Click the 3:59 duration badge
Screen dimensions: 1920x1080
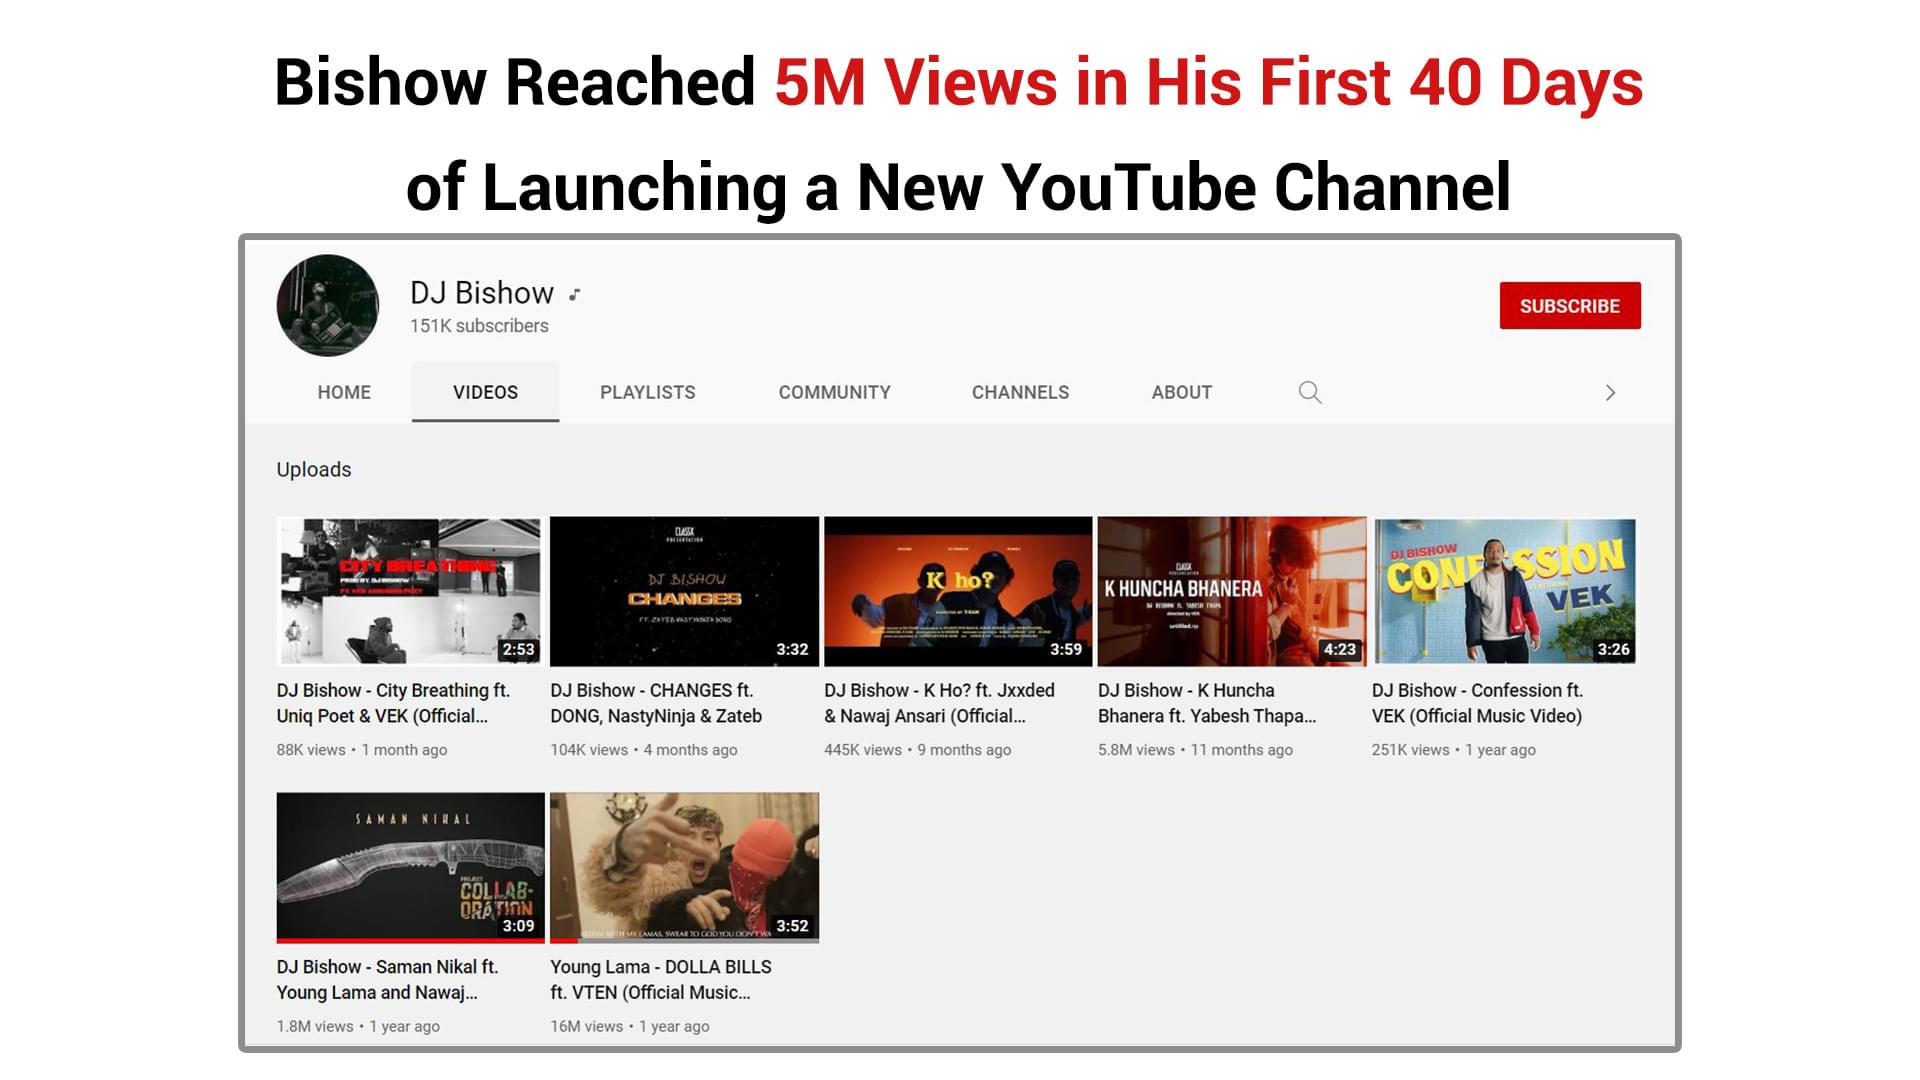(x=1066, y=650)
